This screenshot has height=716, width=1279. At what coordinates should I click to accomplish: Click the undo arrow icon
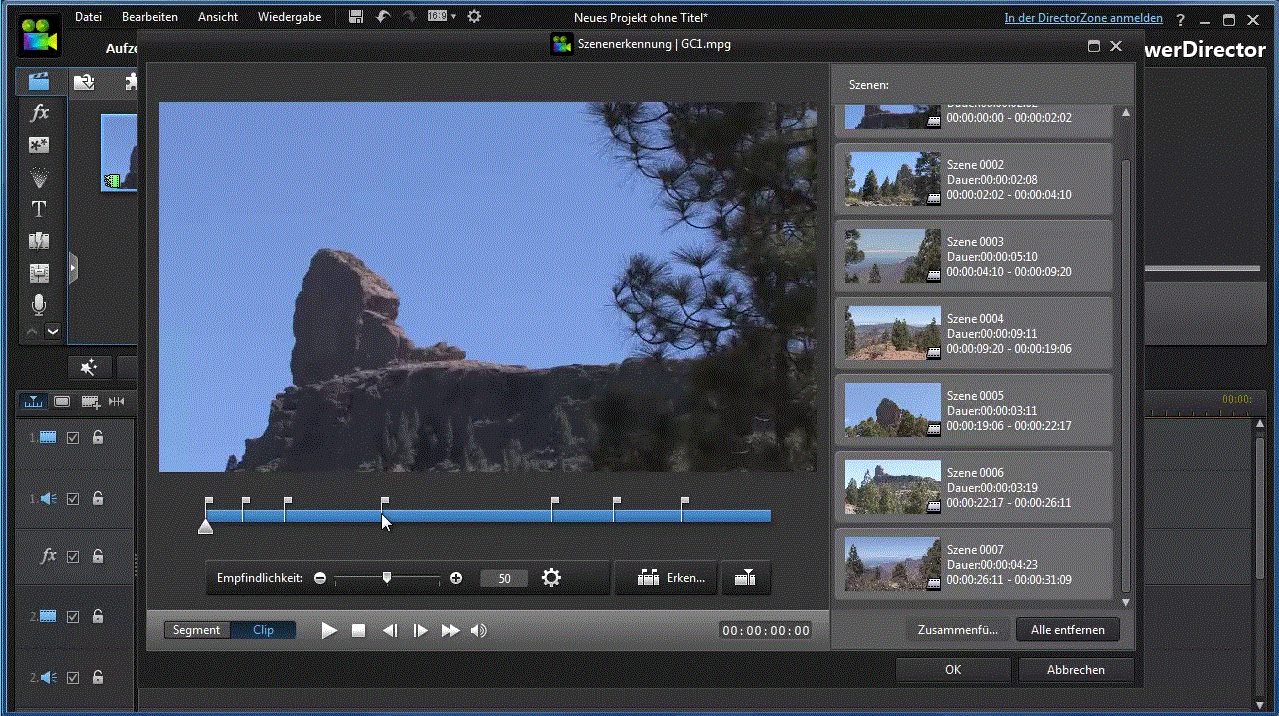(x=384, y=16)
